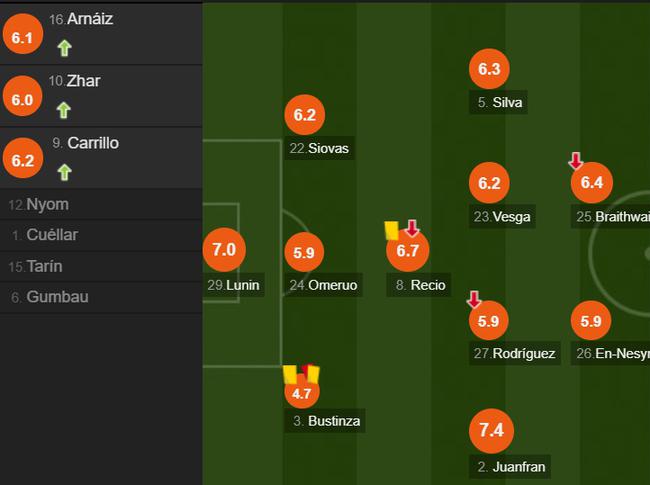Click Lunin's 7.0 rating badge
This screenshot has width=650, height=485.
point(224,250)
